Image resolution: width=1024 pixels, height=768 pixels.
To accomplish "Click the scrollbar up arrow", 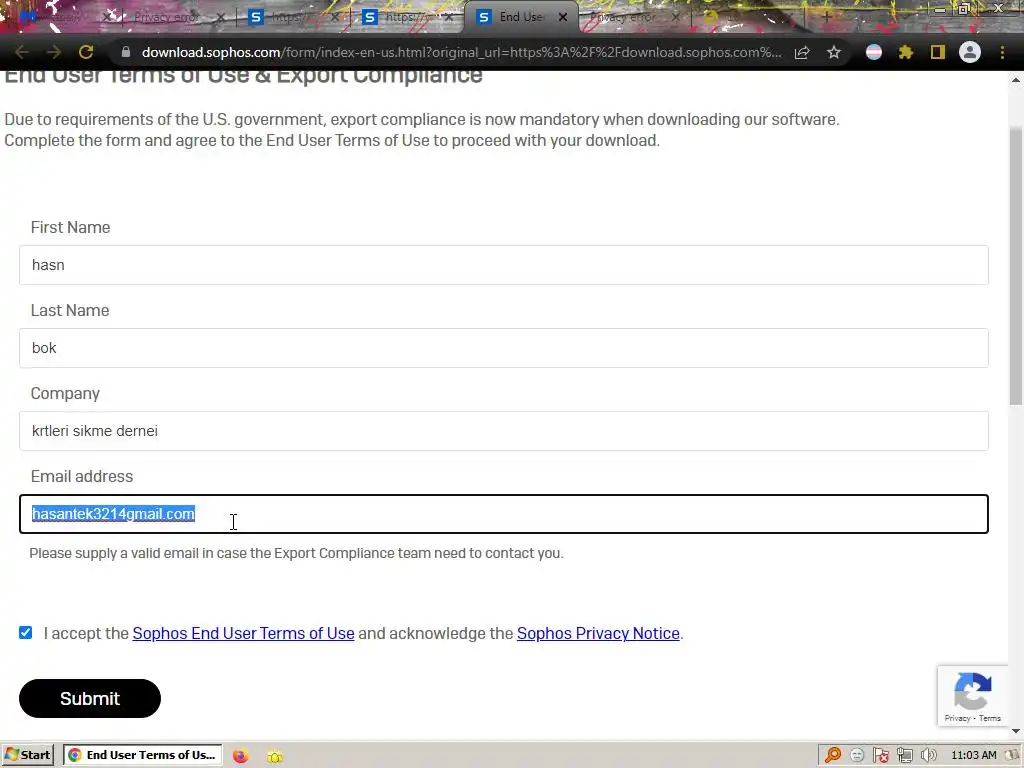I will (1016, 80).
